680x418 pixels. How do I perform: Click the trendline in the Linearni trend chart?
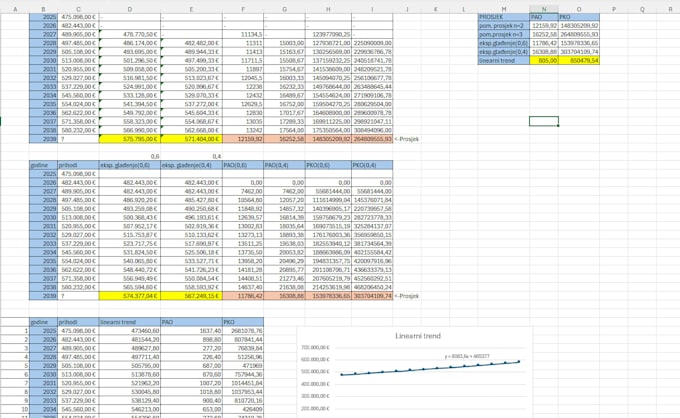[x=429, y=368]
